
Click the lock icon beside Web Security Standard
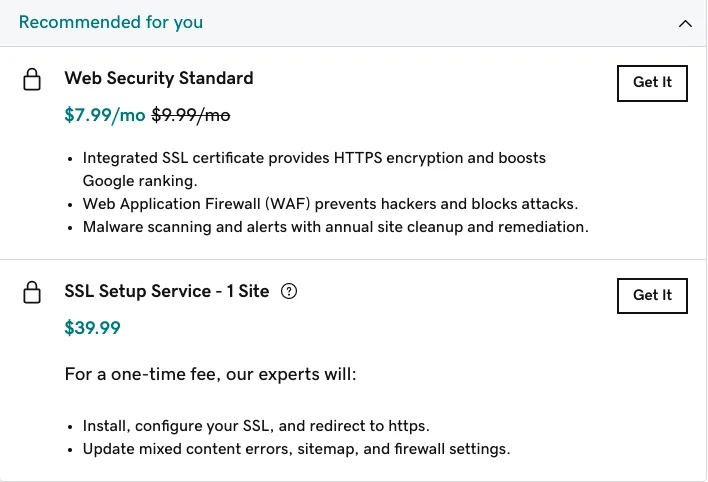click(32, 80)
